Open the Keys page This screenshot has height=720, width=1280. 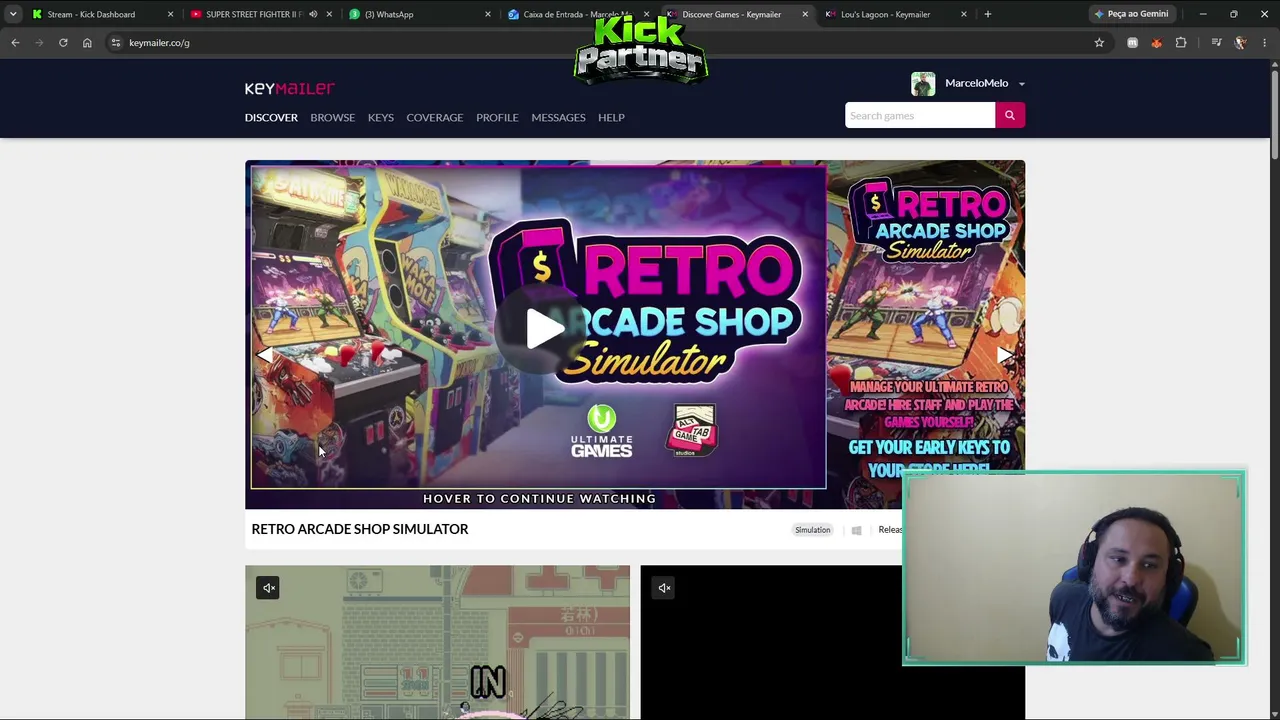(x=380, y=117)
